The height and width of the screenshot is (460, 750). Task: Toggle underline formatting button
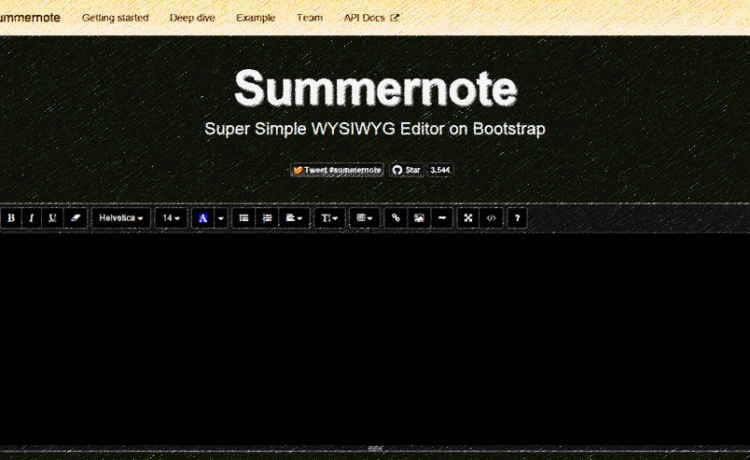coord(53,218)
